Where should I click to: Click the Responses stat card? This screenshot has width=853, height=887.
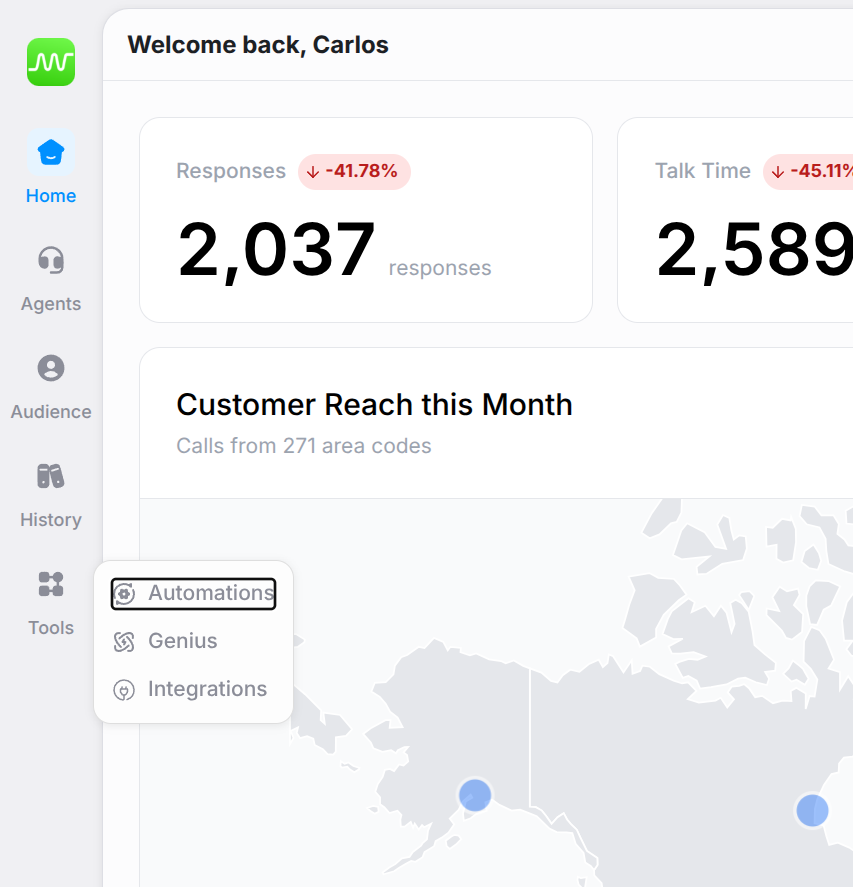366,220
